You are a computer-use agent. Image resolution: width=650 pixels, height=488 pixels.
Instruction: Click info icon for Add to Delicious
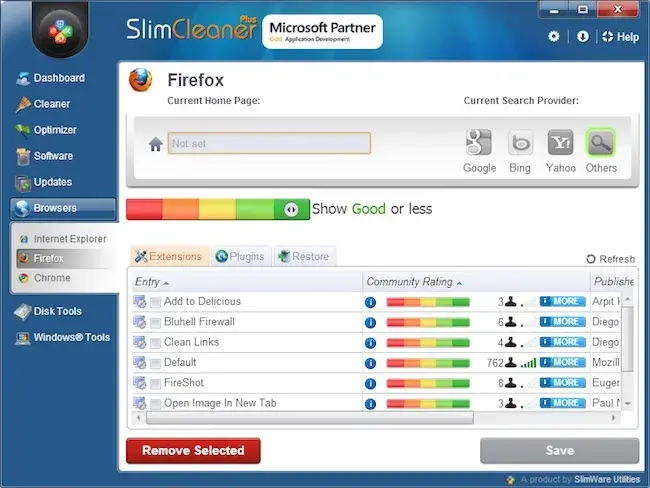(x=370, y=302)
